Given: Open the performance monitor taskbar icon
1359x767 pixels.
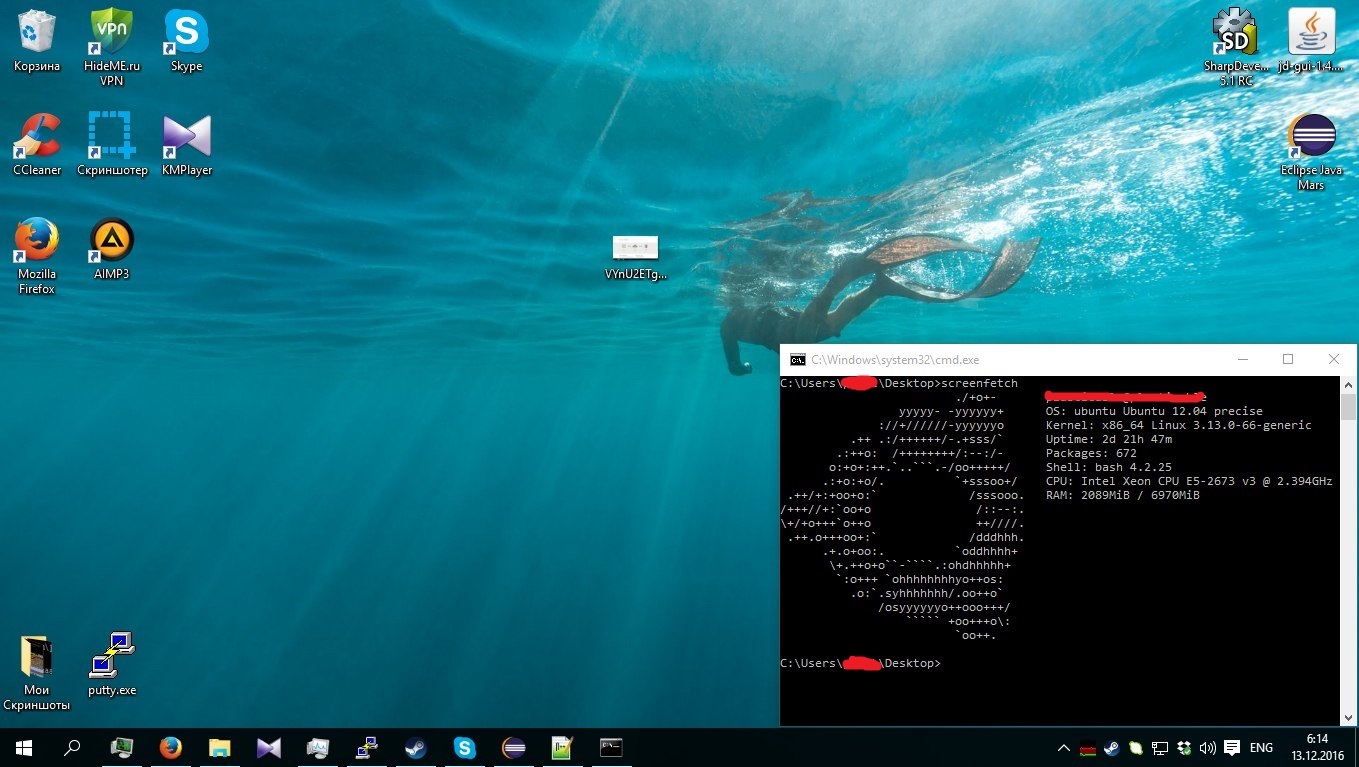Looking at the screenshot, I should pos(318,747).
